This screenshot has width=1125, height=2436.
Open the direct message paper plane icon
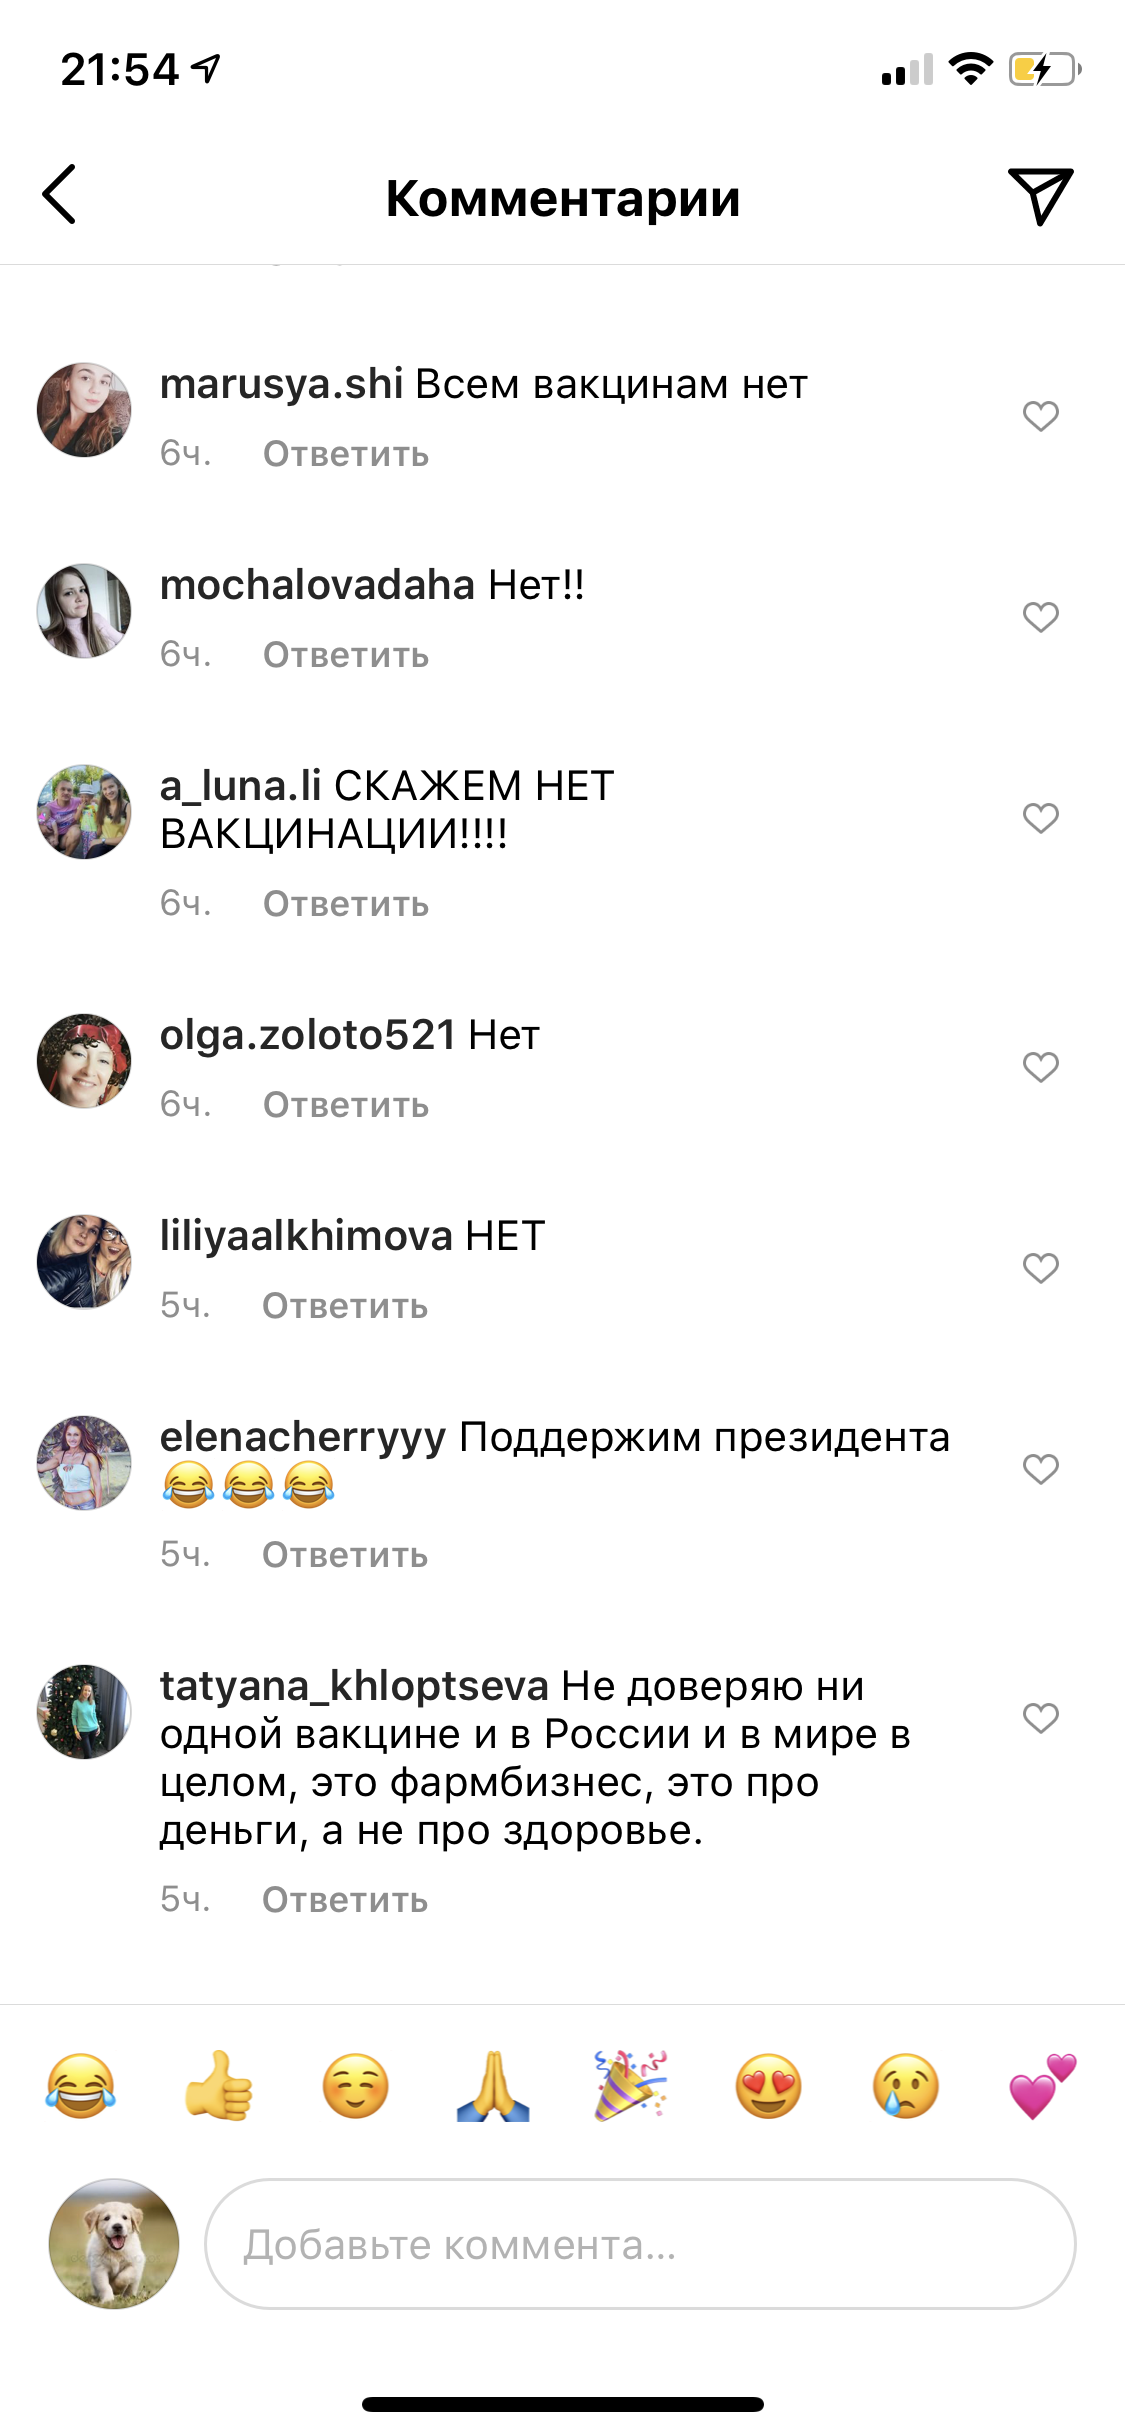[x=1040, y=196]
